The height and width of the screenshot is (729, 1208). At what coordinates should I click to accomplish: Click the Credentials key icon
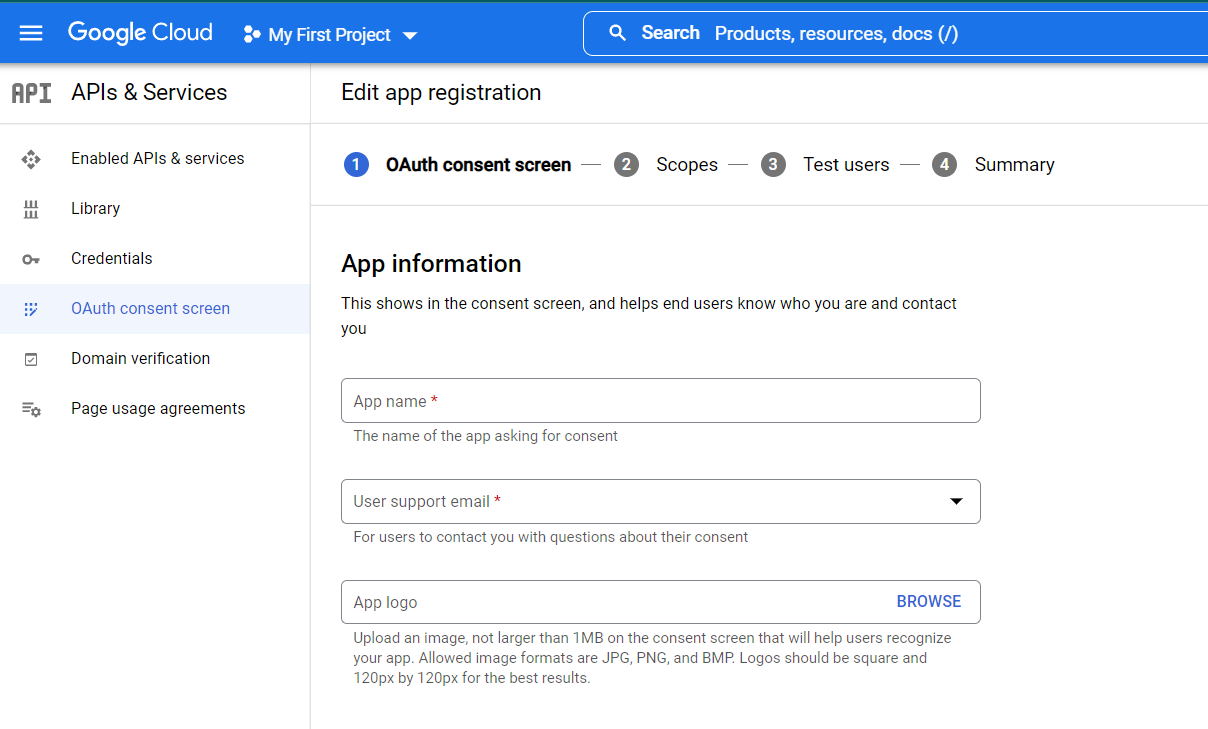31,259
